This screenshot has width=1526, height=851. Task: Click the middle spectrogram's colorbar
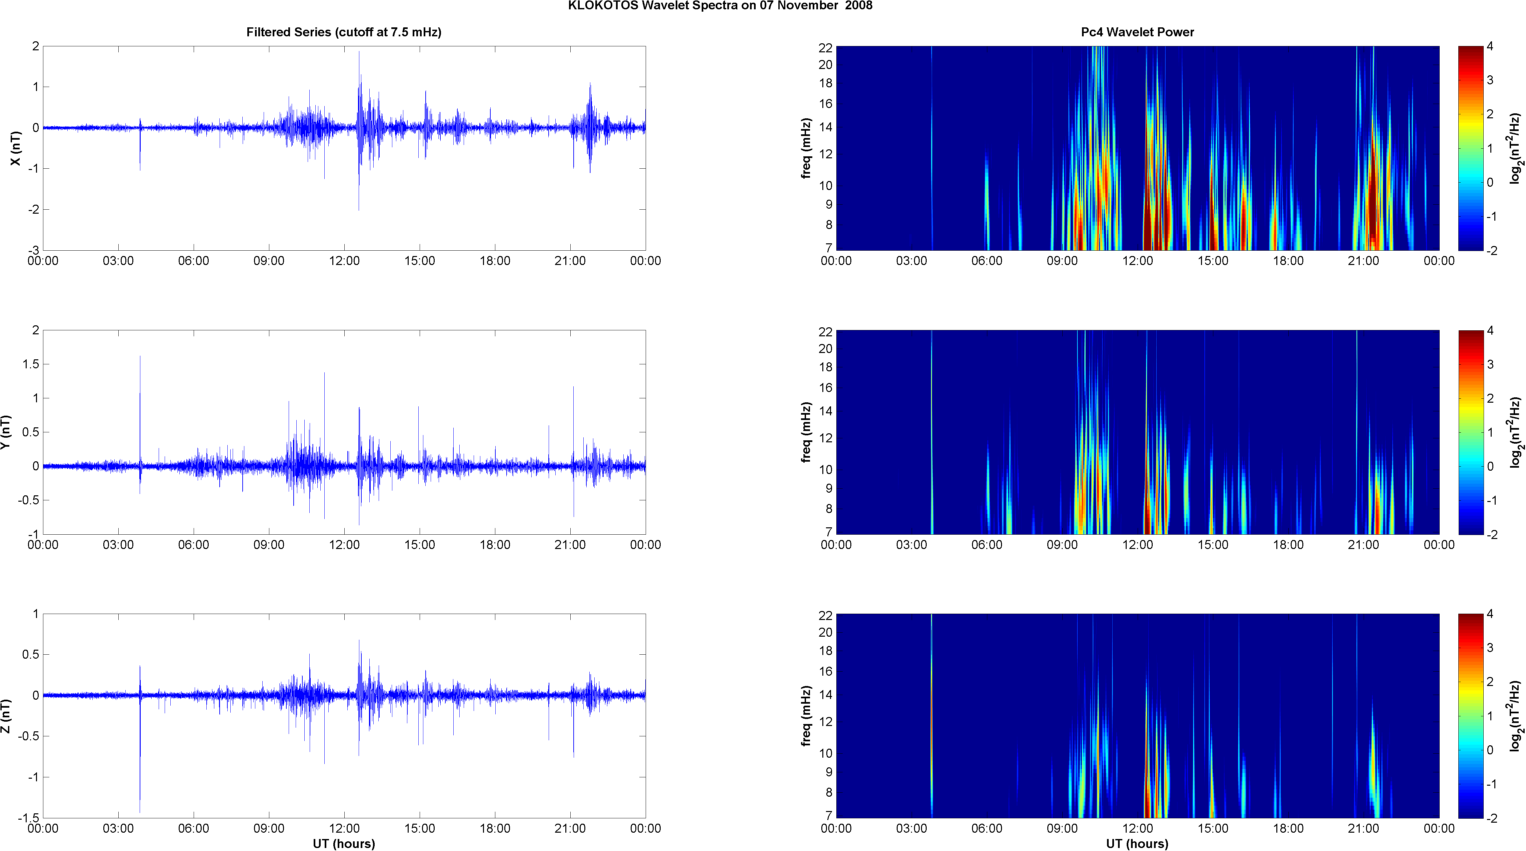coord(1469,432)
